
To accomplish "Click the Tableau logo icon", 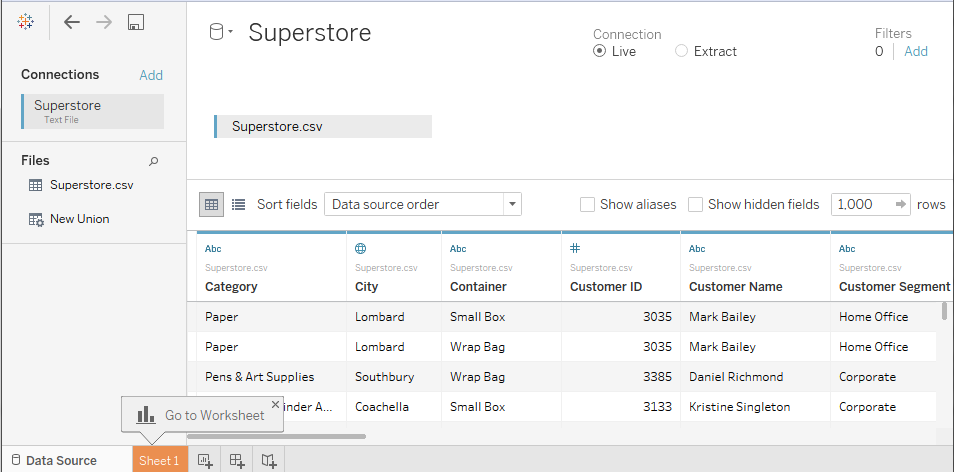I will pyautogui.click(x=26, y=23).
